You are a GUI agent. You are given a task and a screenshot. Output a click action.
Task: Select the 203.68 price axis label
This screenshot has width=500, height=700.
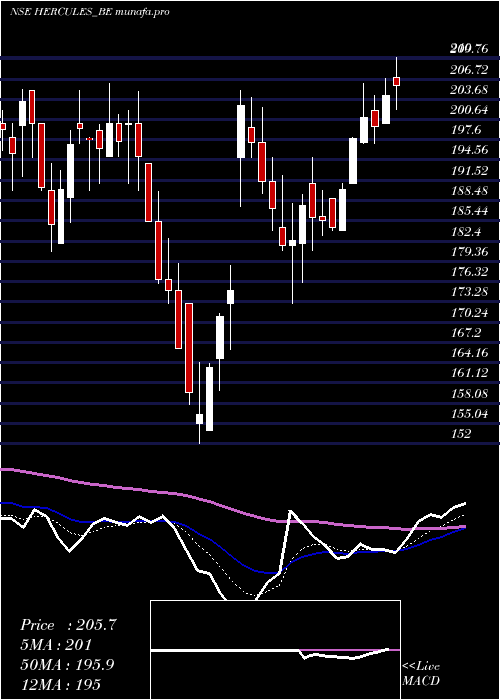tap(469, 90)
